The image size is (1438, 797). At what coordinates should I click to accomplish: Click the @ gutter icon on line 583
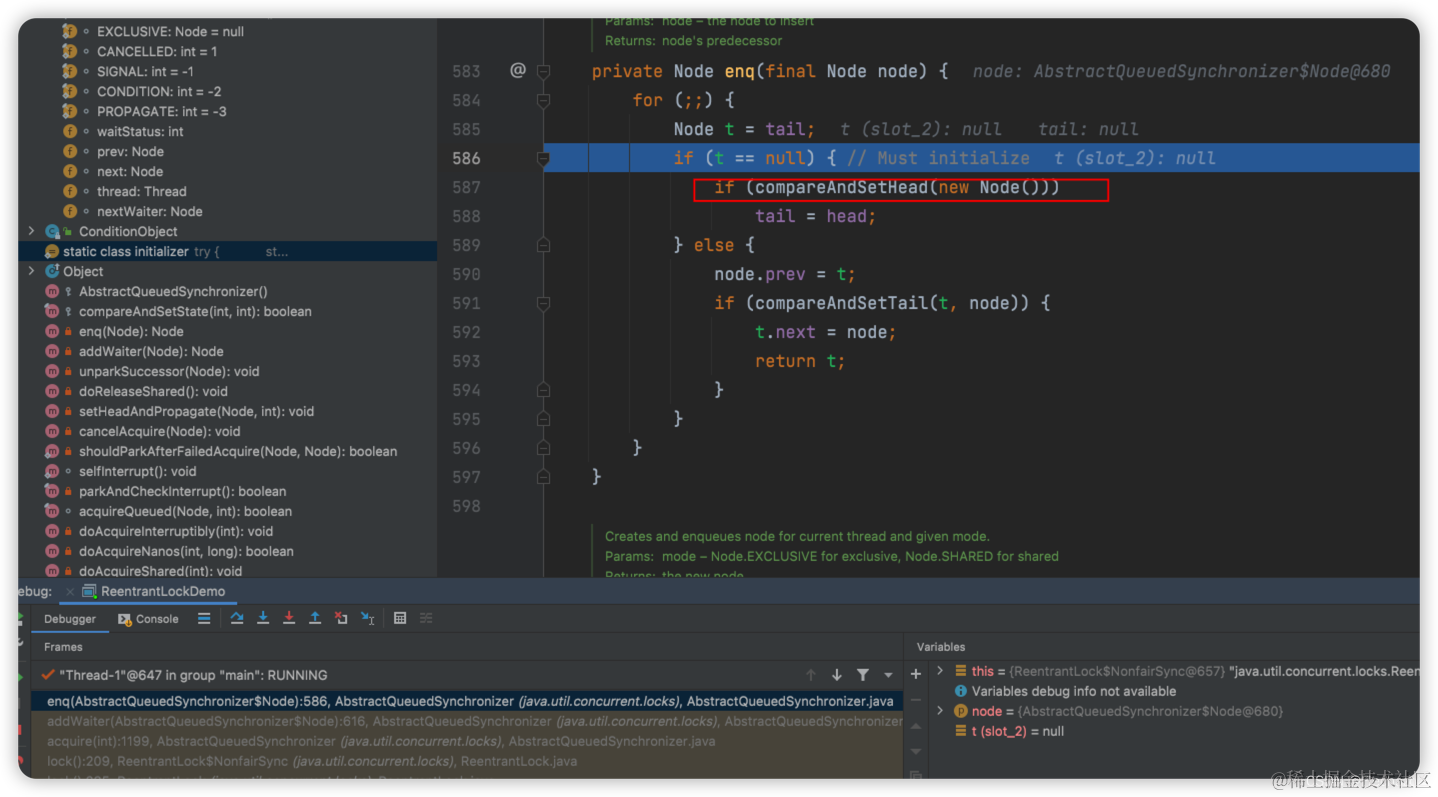coord(518,70)
